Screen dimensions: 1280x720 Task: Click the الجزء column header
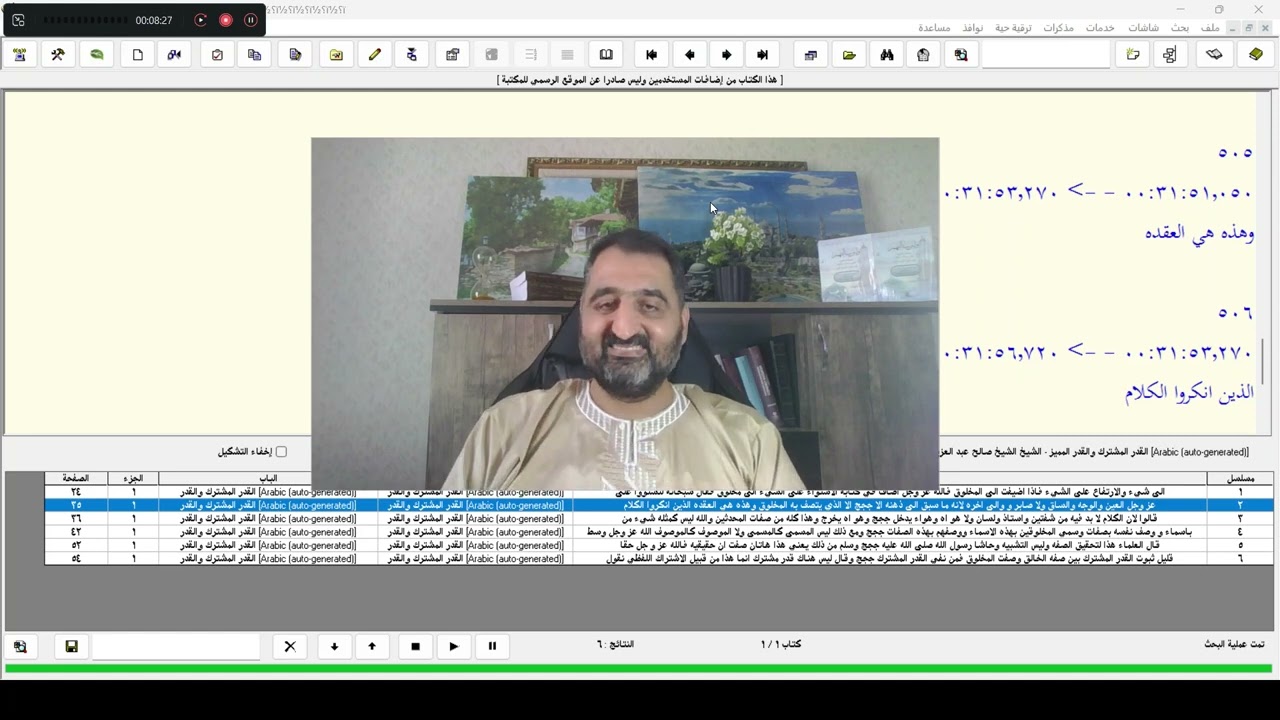tap(133, 478)
